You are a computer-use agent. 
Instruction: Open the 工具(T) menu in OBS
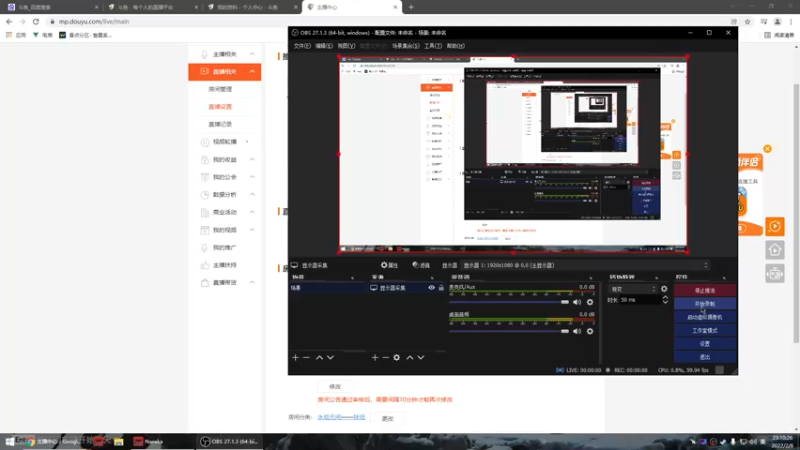pyautogui.click(x=433, y=46)
